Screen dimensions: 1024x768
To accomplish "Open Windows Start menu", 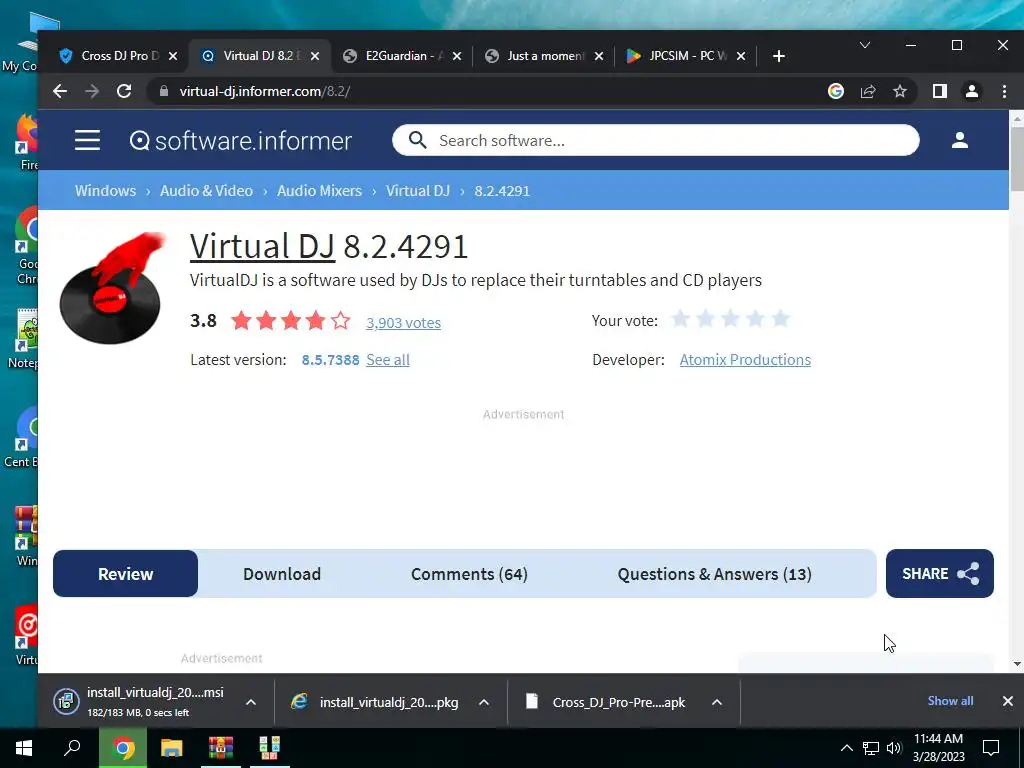I will (x=24, y=748).
